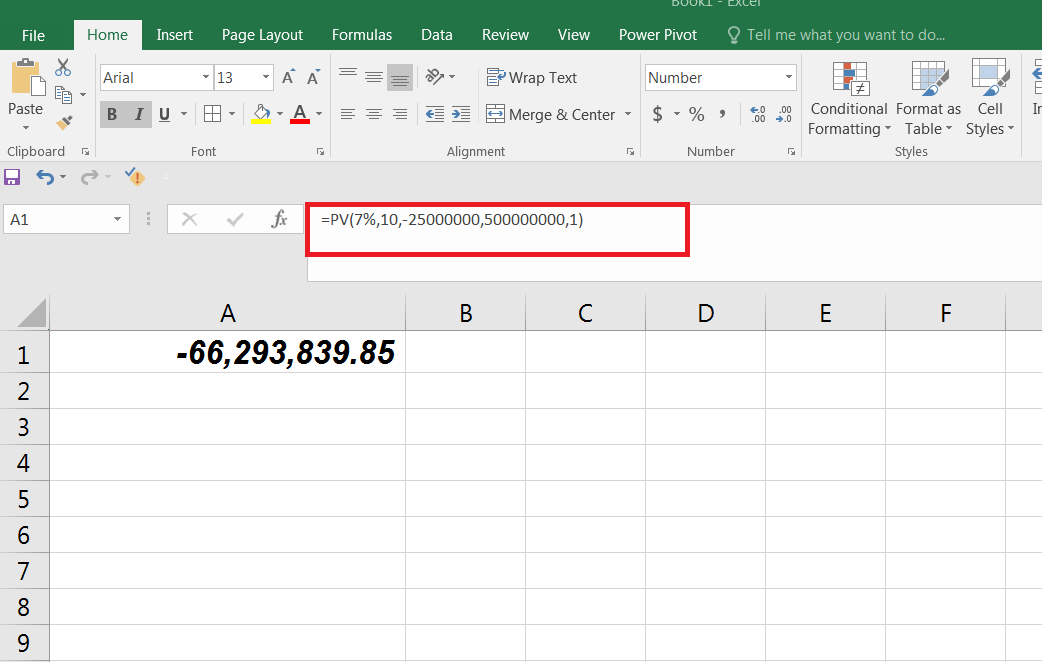The width and height of the screenshot is (1042, 662).
Task: Apply Accounting dollar format
Action: coord(657,114)
